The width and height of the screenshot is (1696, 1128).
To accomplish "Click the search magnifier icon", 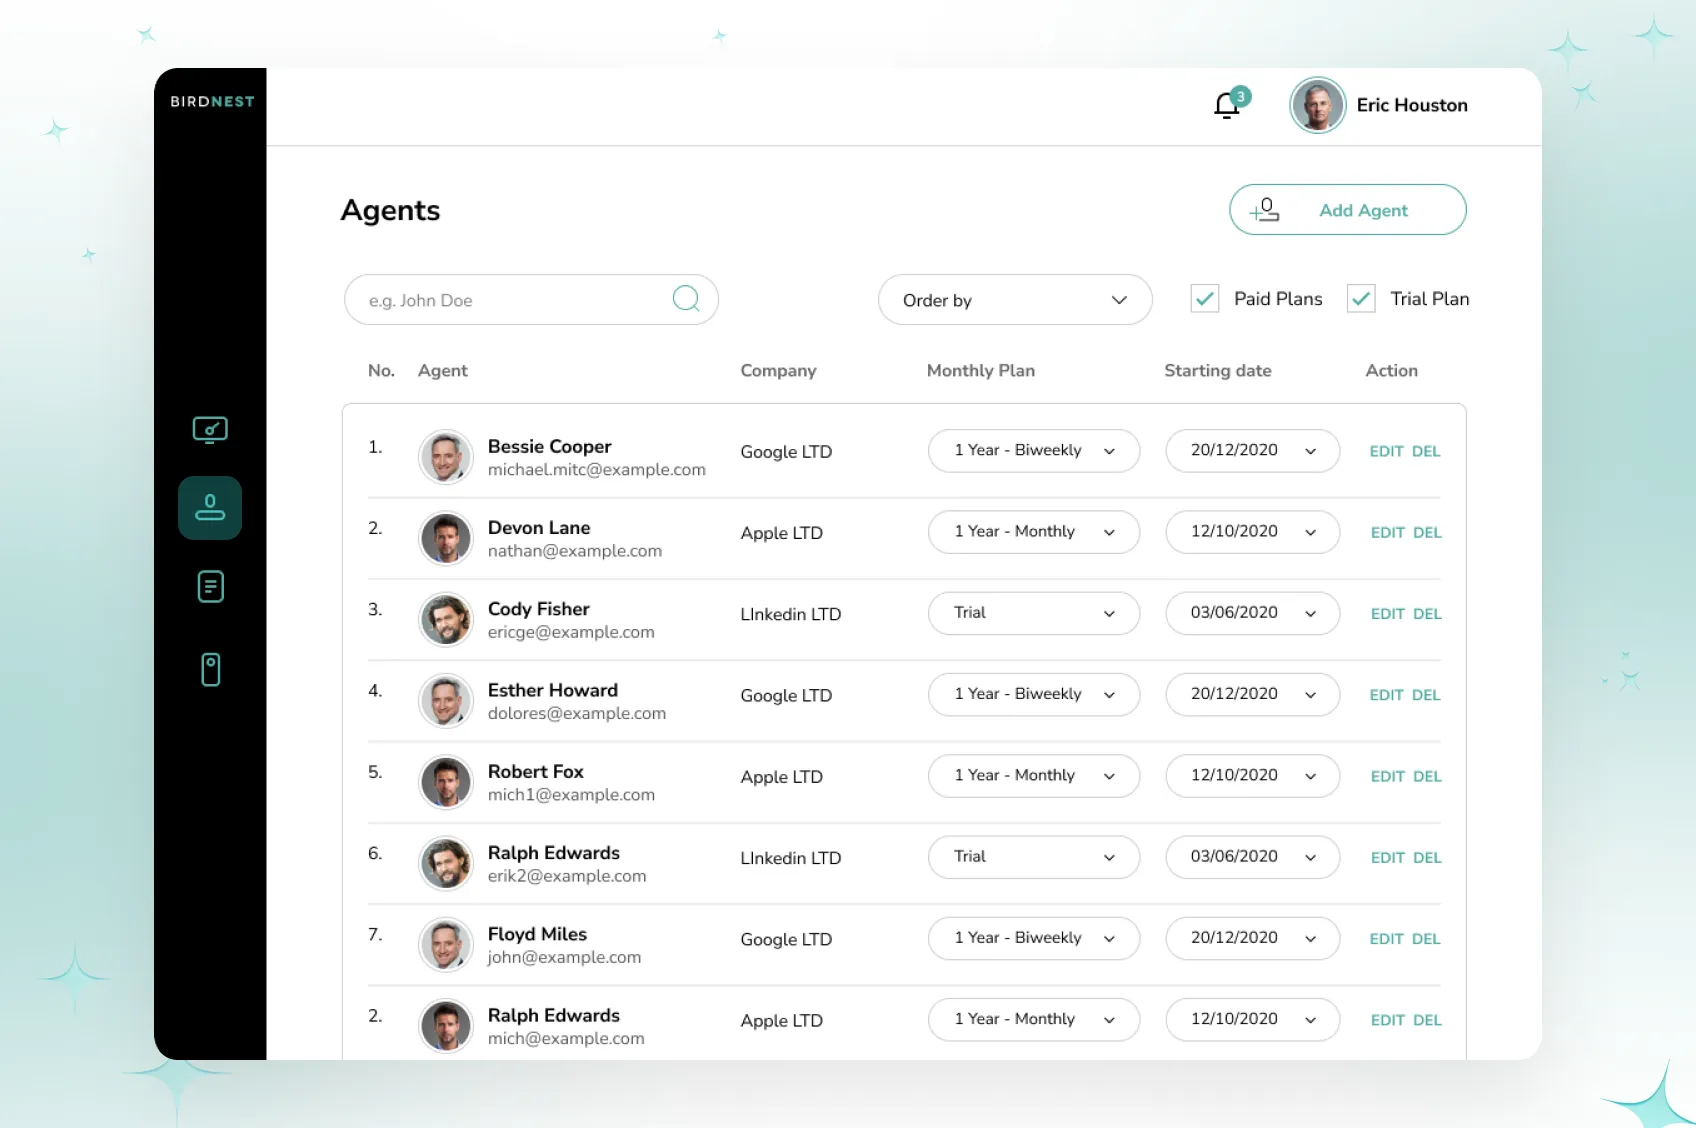I will pos(686,299).
